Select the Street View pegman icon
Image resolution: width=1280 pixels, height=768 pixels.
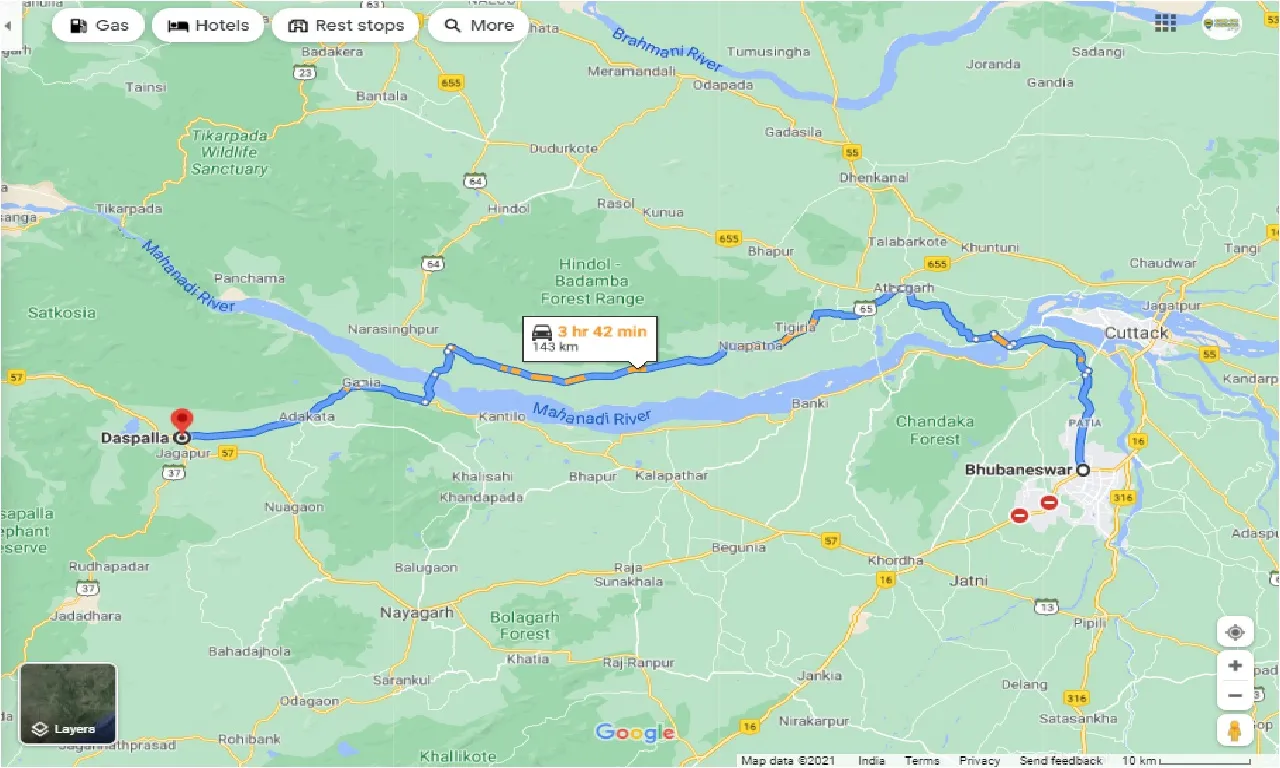click(x=1235, y=730)
